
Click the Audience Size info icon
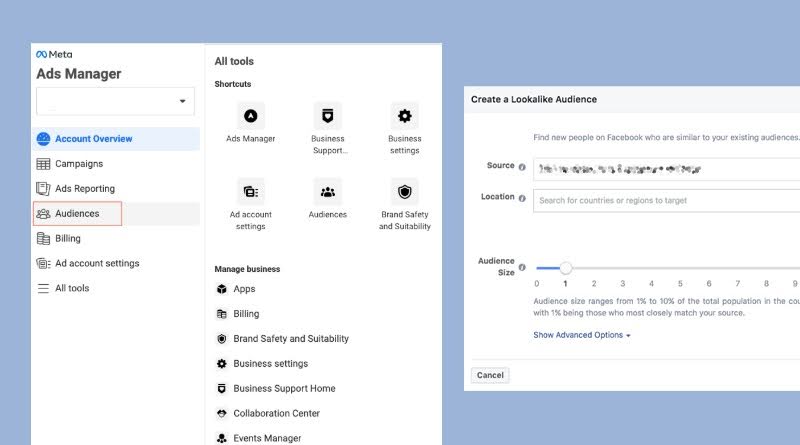pos(522,267)
